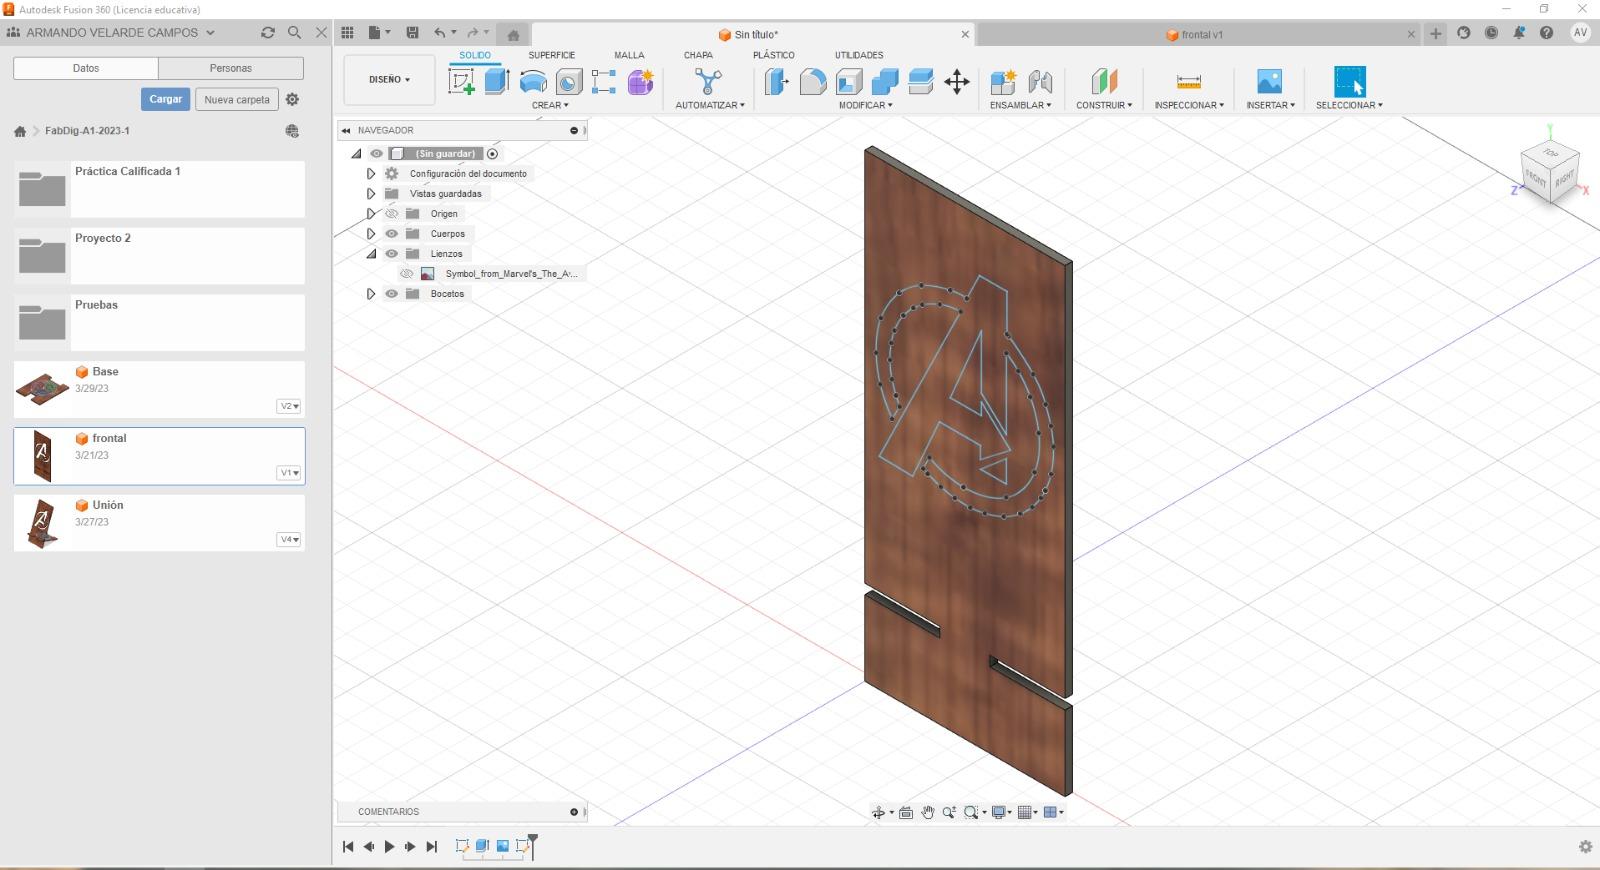Save the document with floppy icon
The width and height of the screenshot is (1600, 870).
click(x=412, y=33)
